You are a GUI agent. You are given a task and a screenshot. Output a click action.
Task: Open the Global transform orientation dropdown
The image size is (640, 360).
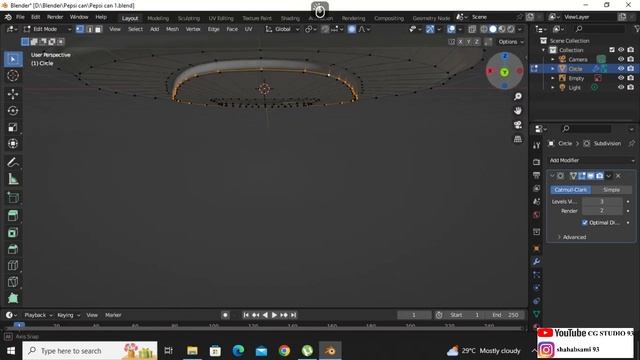pos(282,29)
